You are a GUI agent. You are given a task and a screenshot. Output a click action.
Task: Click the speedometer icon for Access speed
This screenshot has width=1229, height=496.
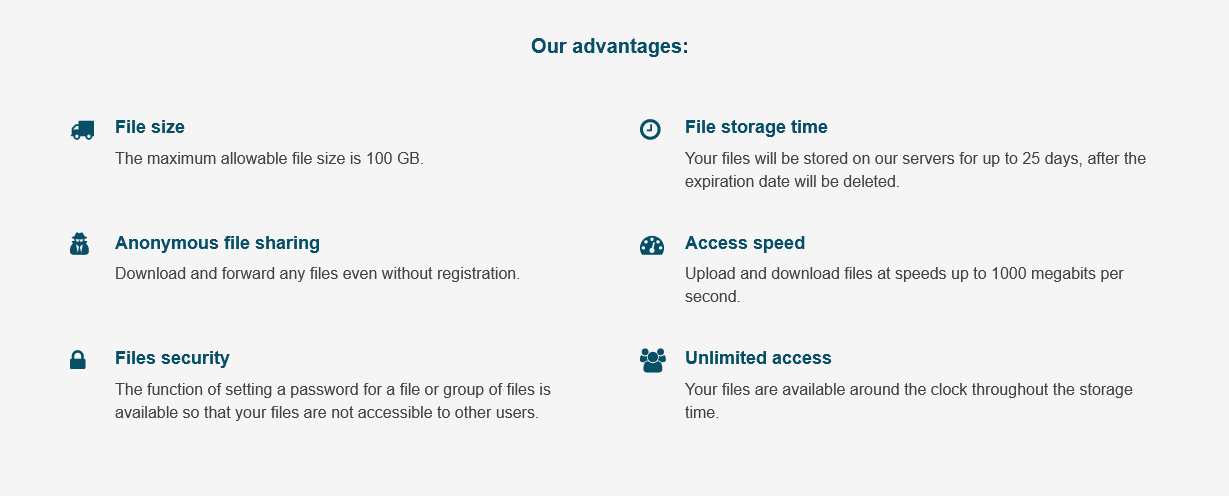[652, 245]
